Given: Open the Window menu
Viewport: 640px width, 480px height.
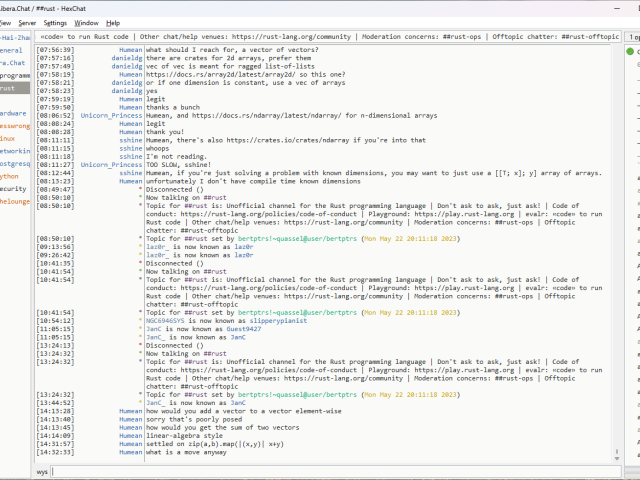Looking at the screenshot, I should [x=87, y=22].
